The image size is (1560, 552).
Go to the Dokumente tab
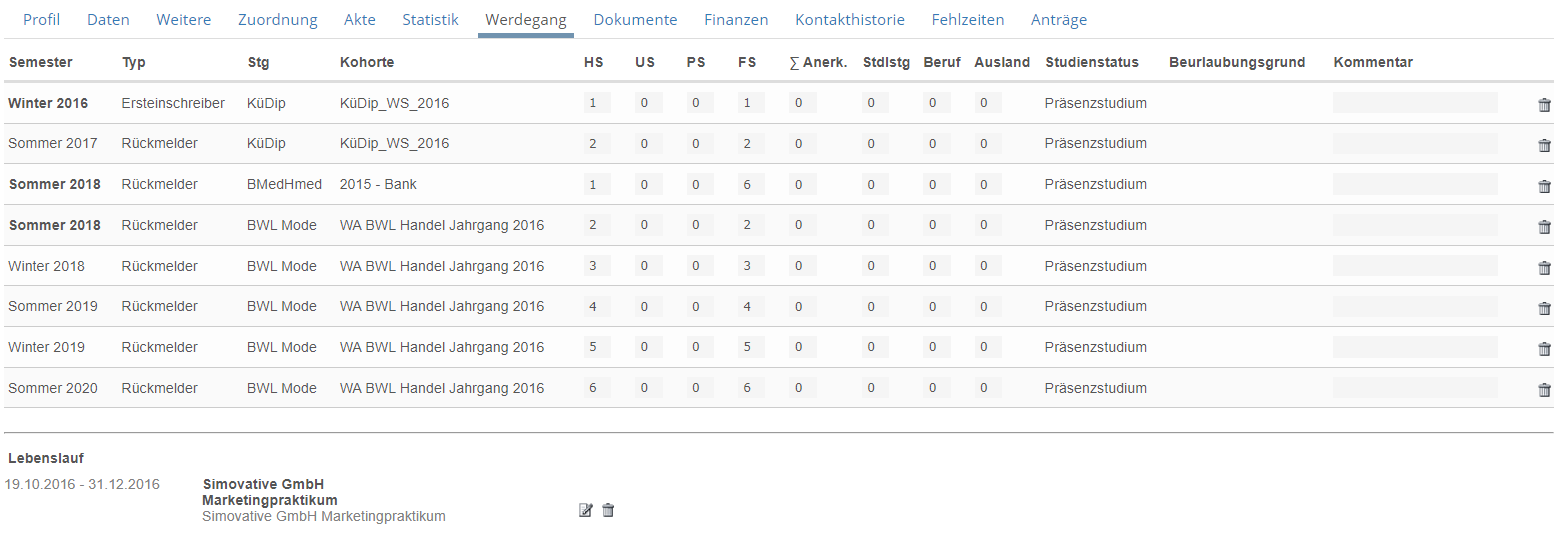635,20
